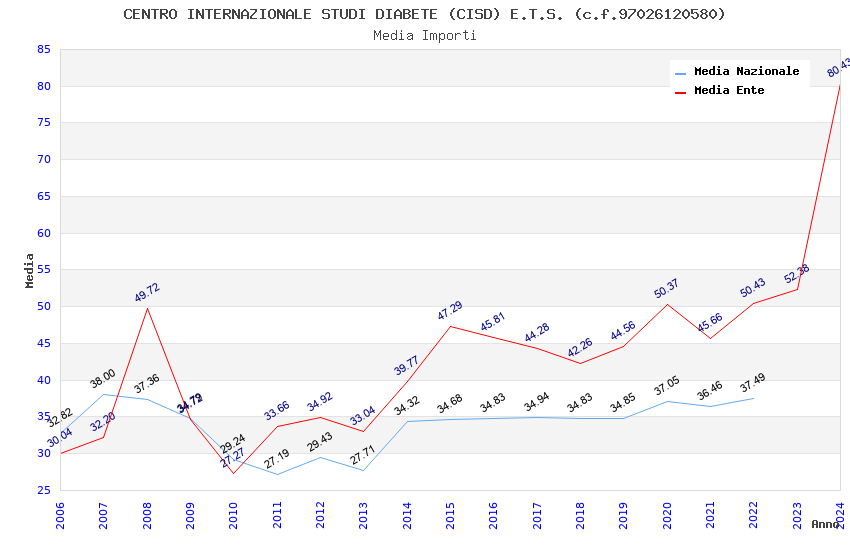Click the 49.72 data label
850x550 pixels.
tap(147, 292)
